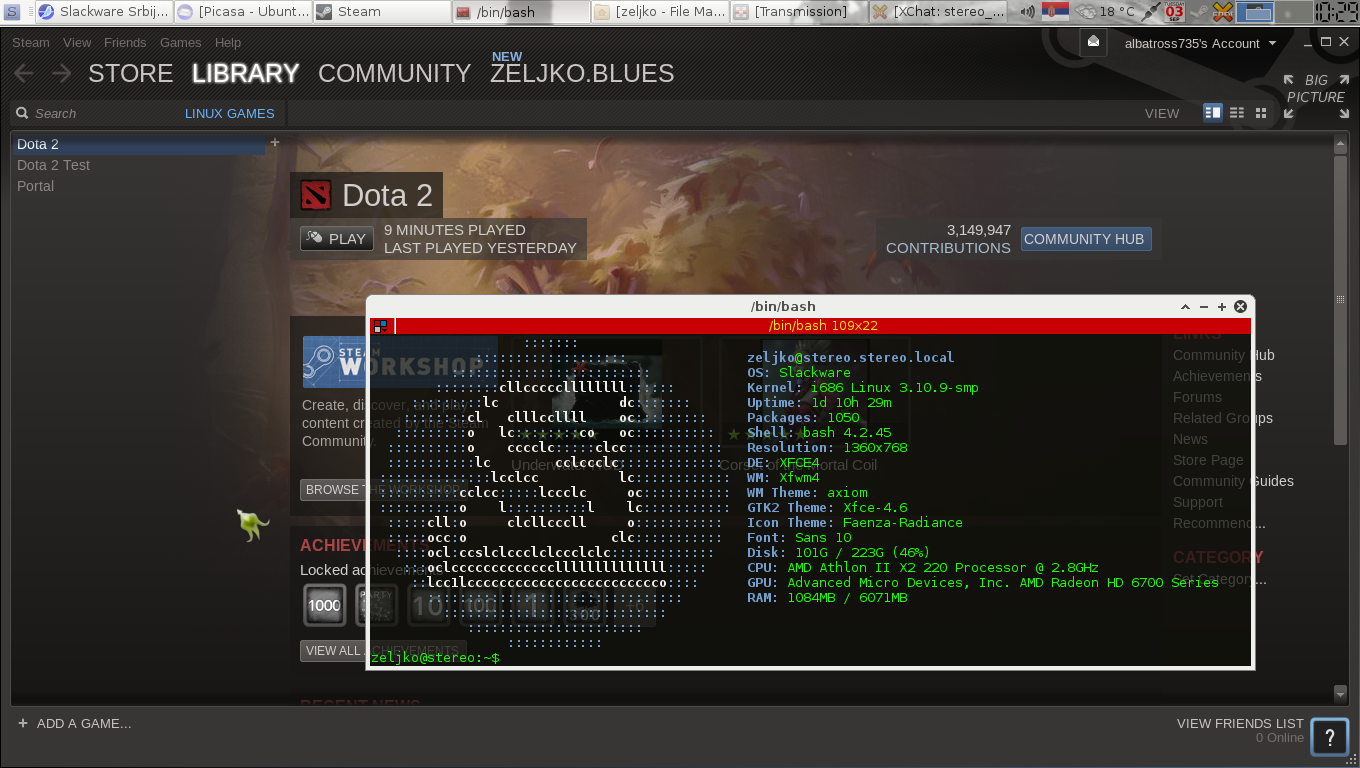Click in the library Search field
The height and width of the screenshot is (768, 1360).
pos(100,113)
